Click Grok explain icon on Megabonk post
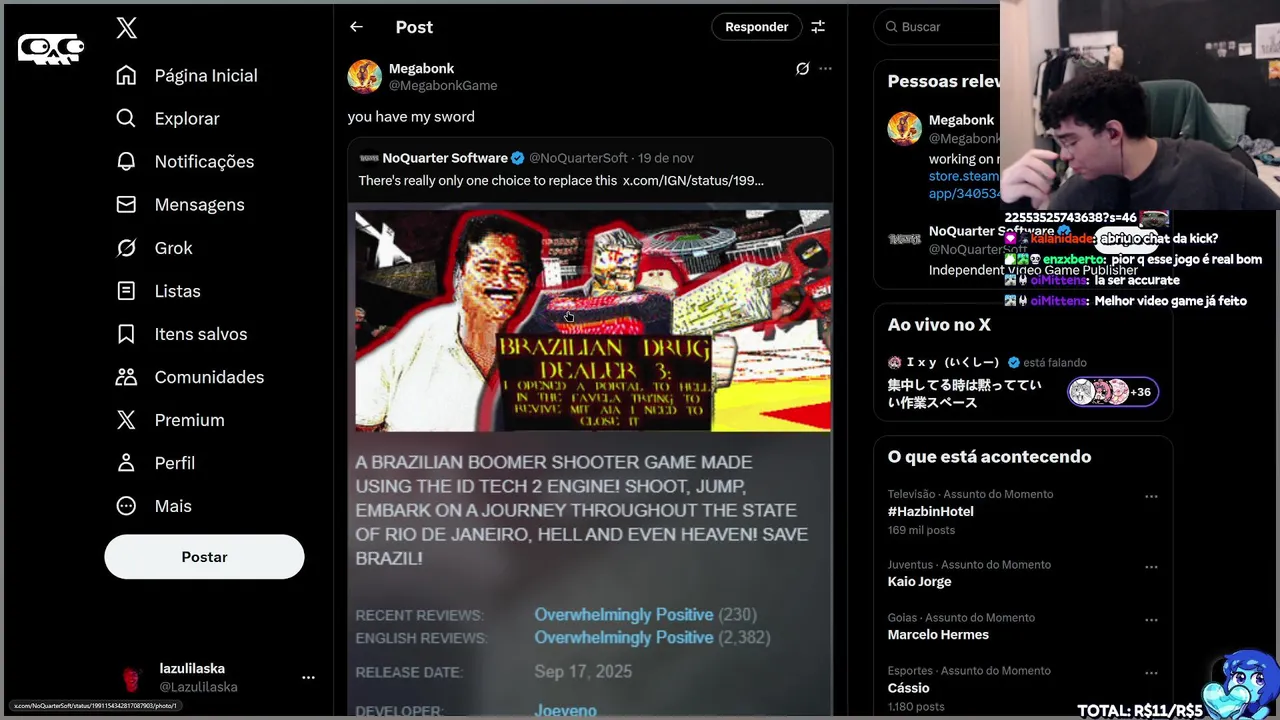The height and width of the screenshot is (720, 1280). [x=802, y=69]
